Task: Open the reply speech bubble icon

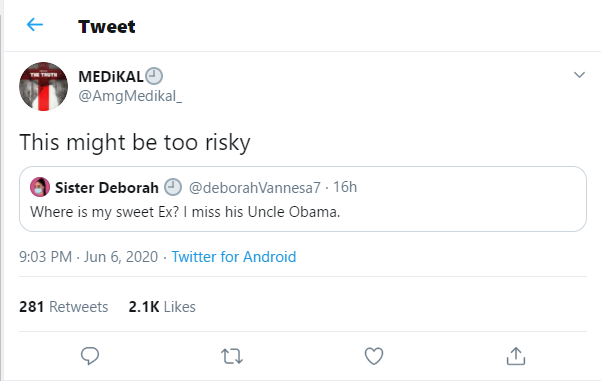Action: click(90, 356)
